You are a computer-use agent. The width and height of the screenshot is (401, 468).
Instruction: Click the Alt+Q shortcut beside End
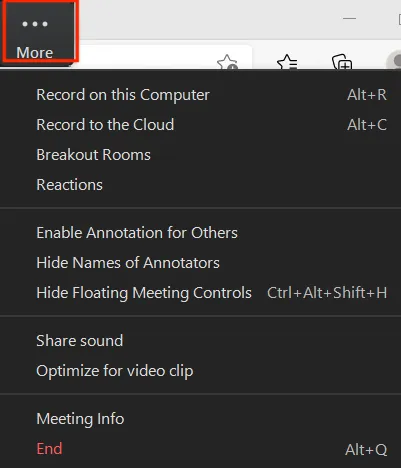coord(366,450)
